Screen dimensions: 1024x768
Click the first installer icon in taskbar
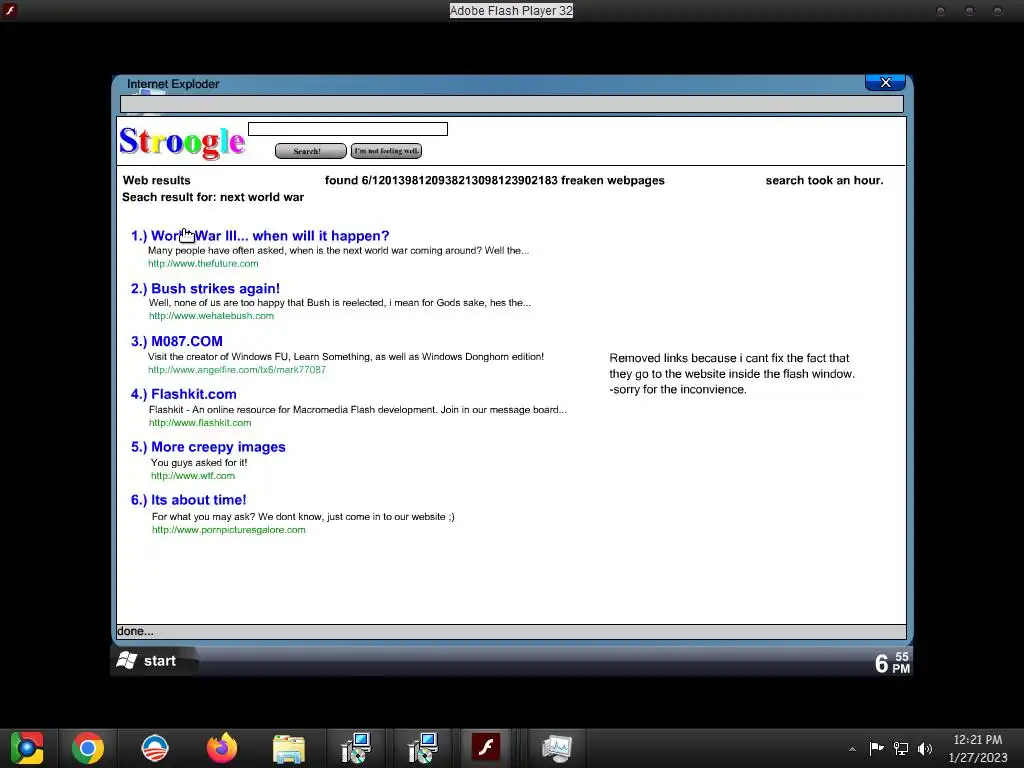click(356, 748)
